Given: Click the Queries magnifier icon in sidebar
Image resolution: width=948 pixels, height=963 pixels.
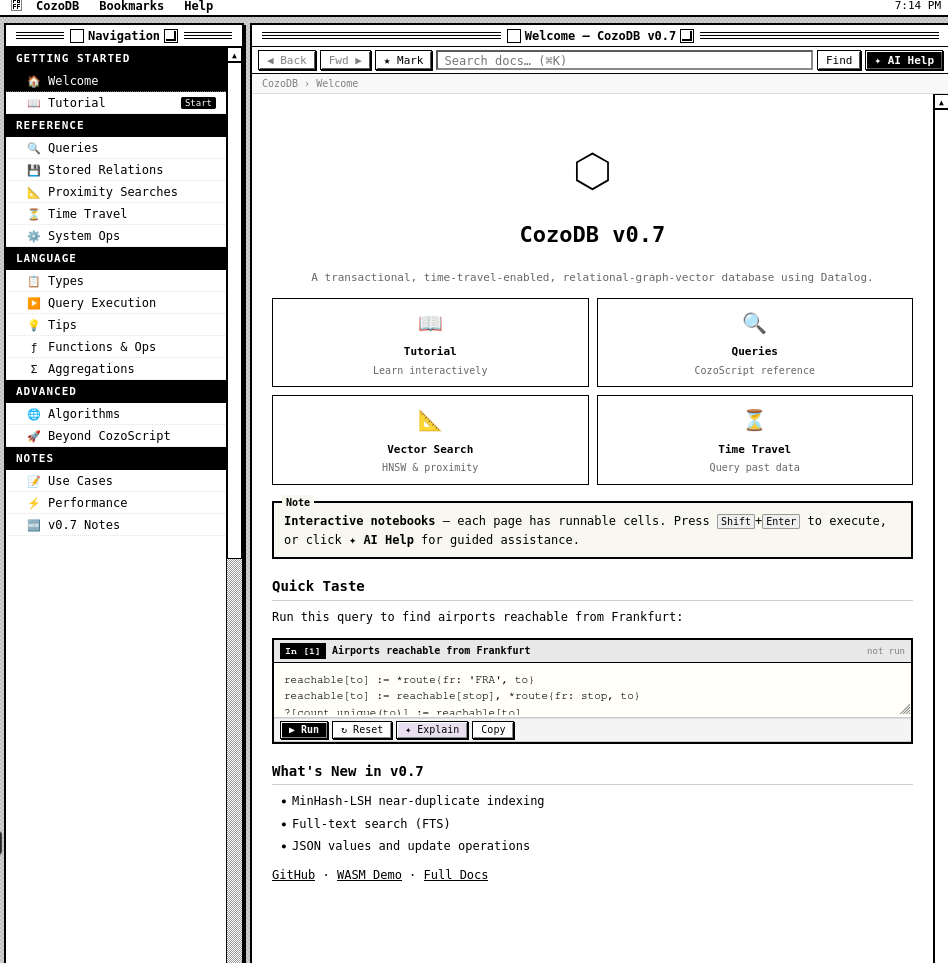Looking at the screenshot, I should pos(34,148).
